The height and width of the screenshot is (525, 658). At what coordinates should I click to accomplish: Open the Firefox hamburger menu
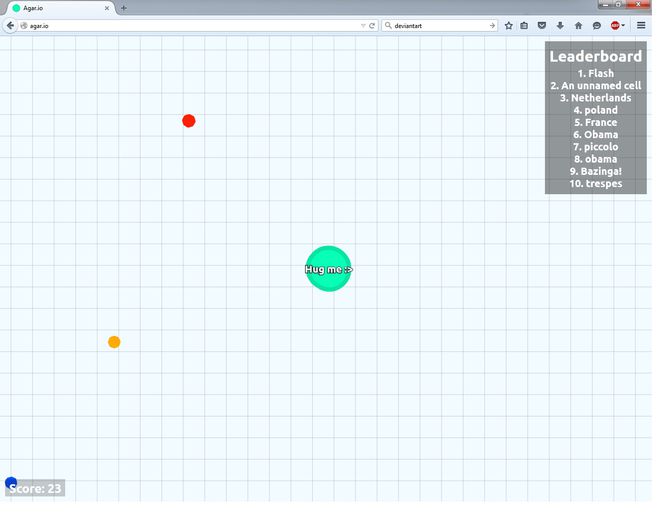pyautogui.click(x=641, y=25)
